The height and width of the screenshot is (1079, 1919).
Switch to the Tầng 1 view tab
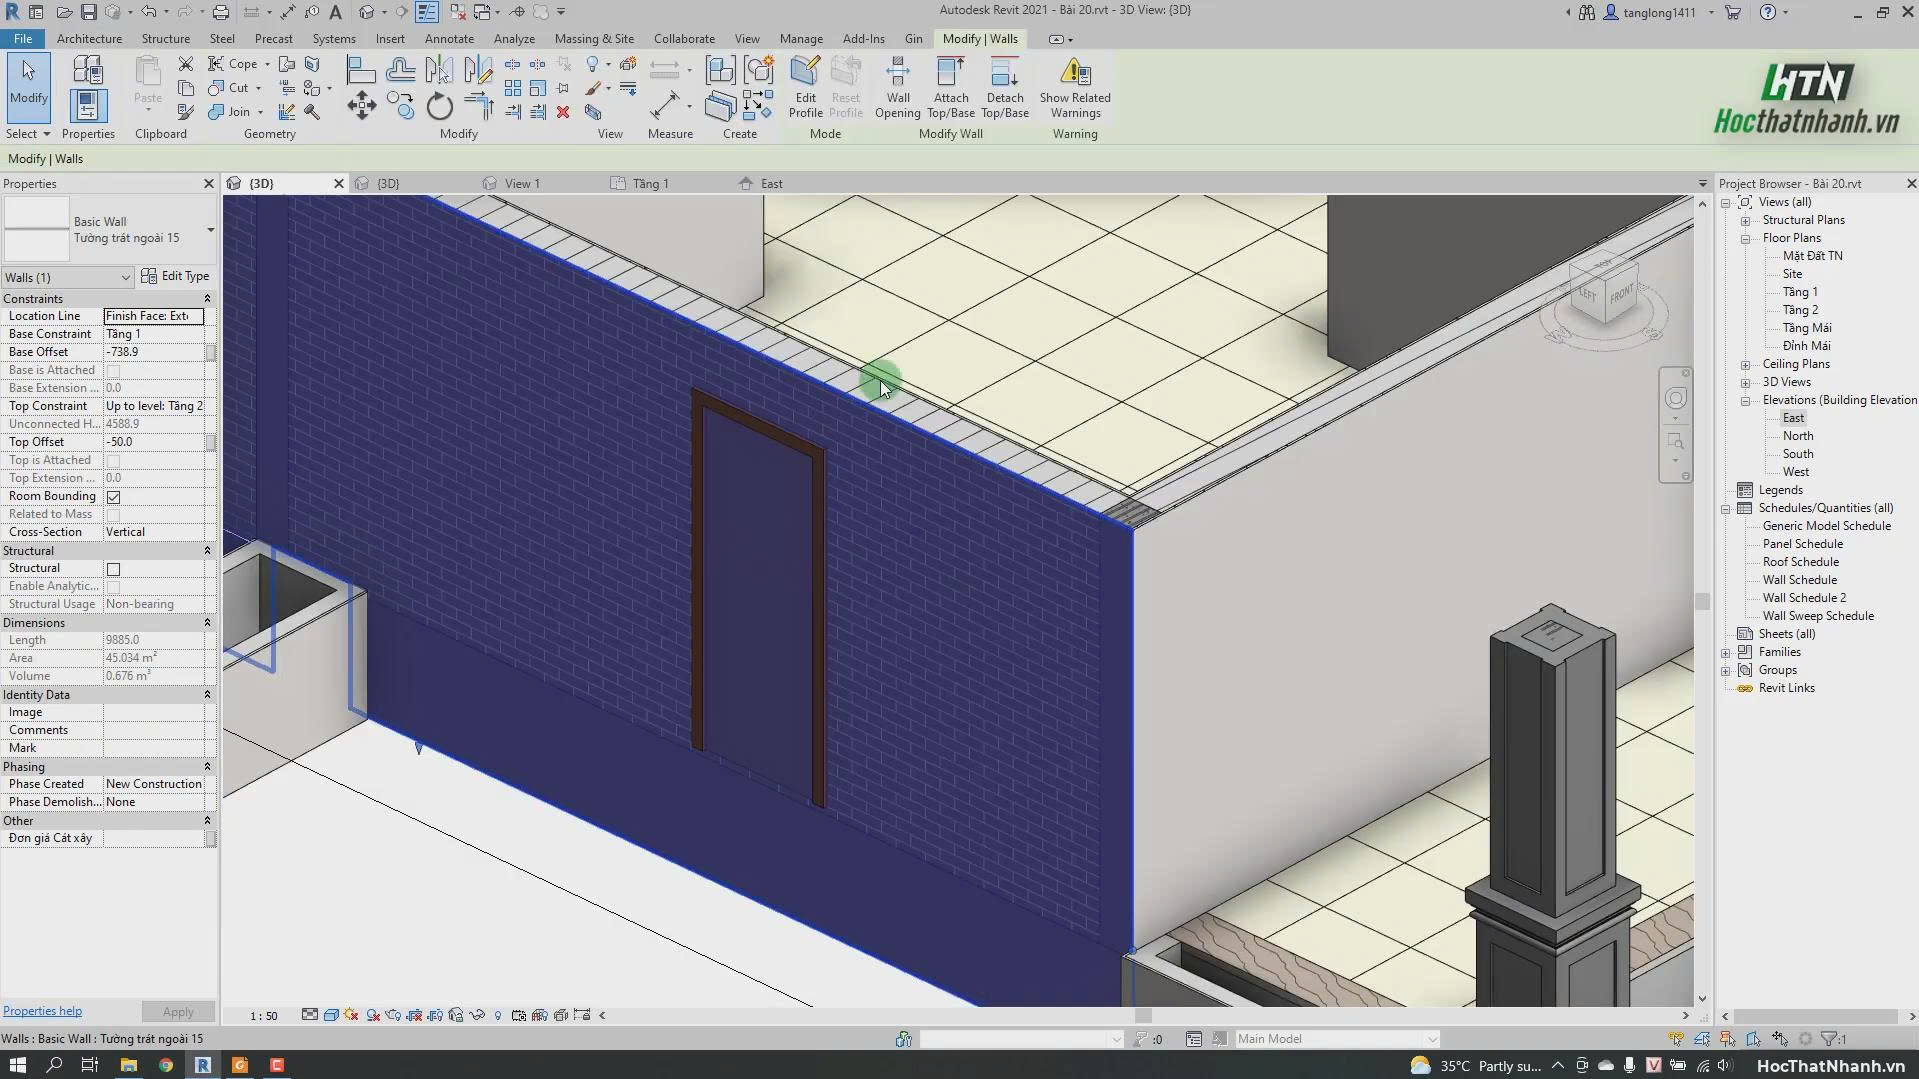tap(650, 184)
